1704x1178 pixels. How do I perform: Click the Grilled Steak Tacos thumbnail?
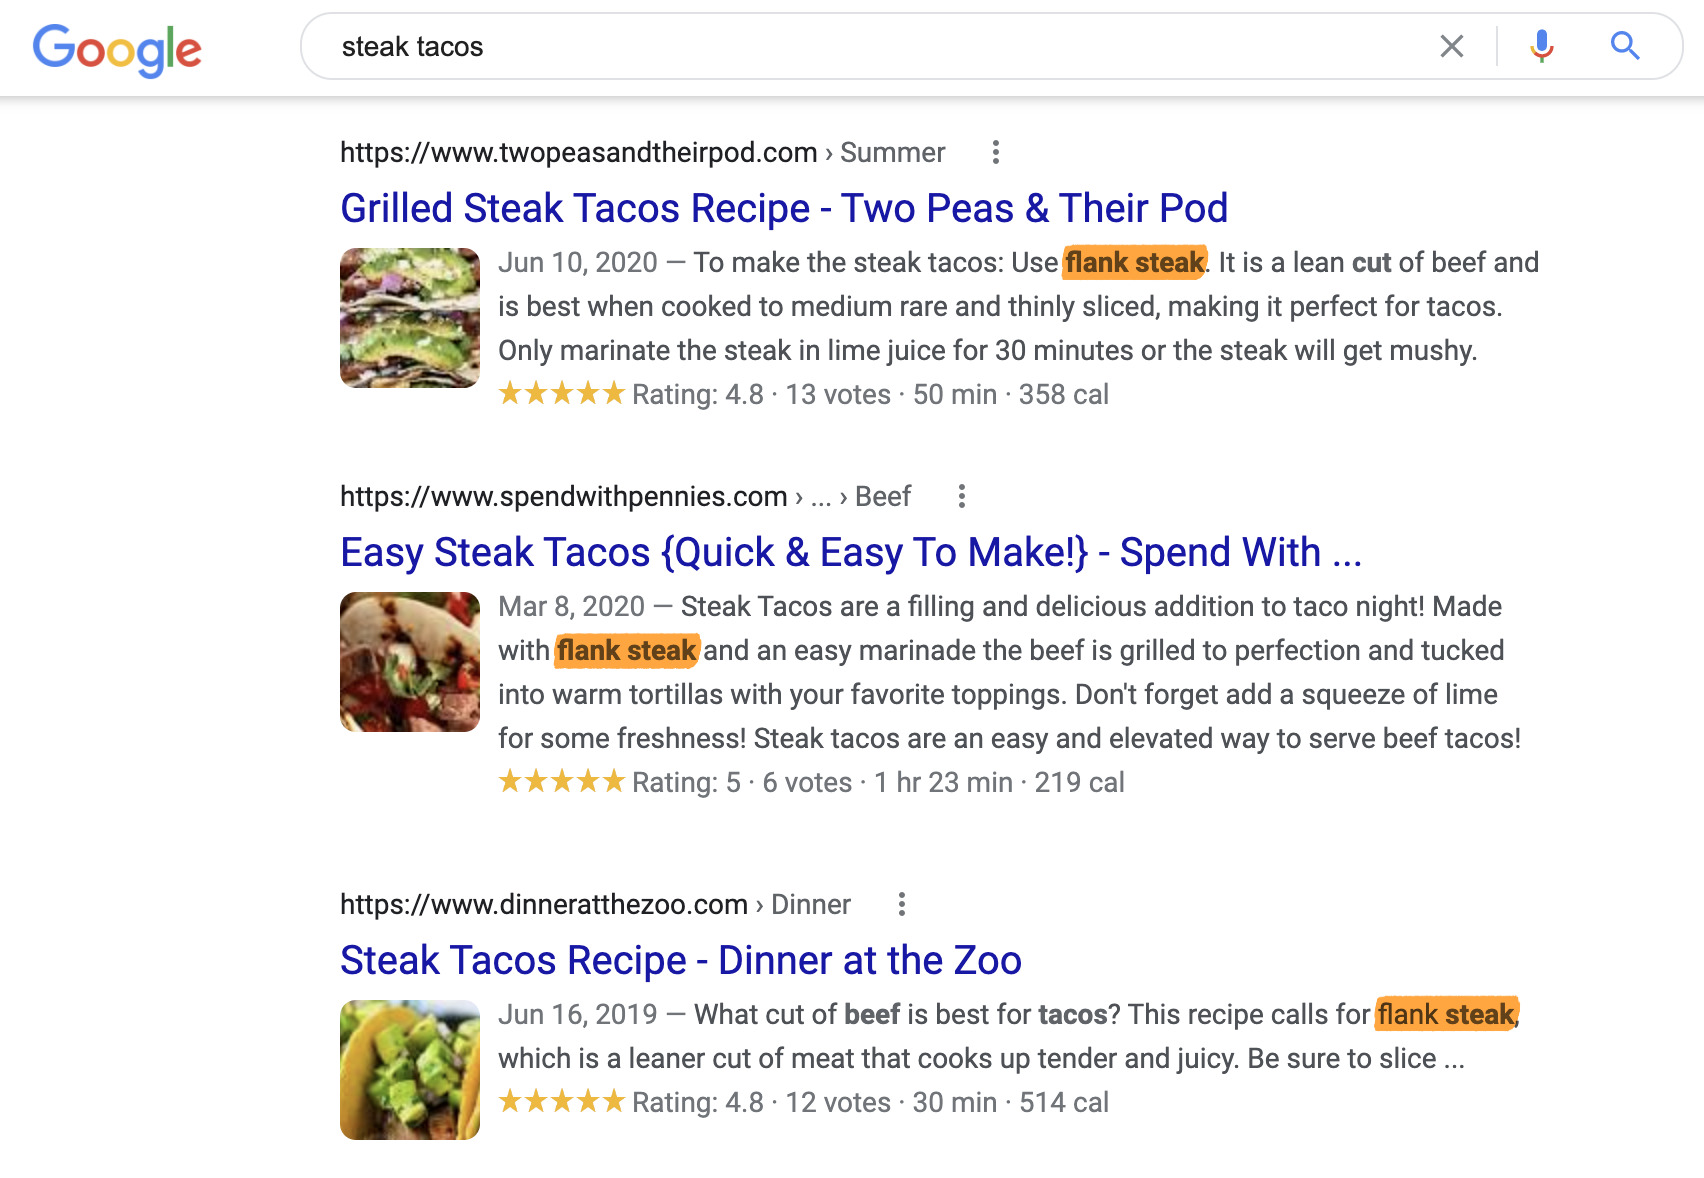point(410,318)
